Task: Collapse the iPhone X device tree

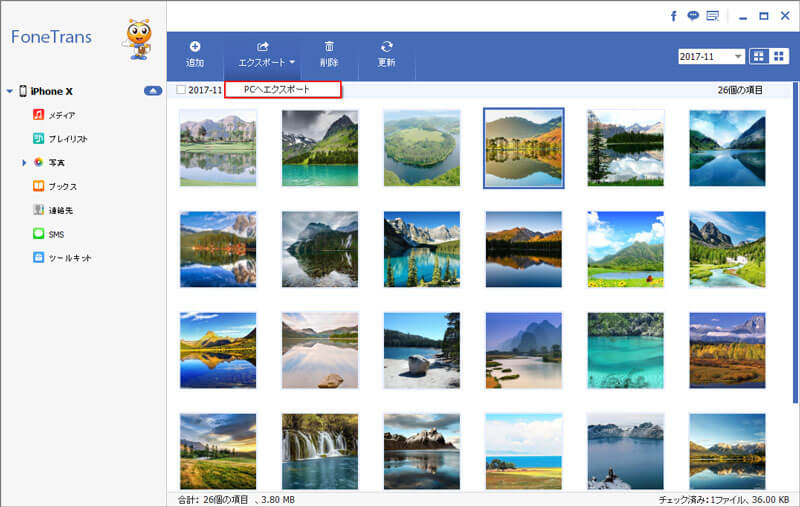Action: click(9, 92)
